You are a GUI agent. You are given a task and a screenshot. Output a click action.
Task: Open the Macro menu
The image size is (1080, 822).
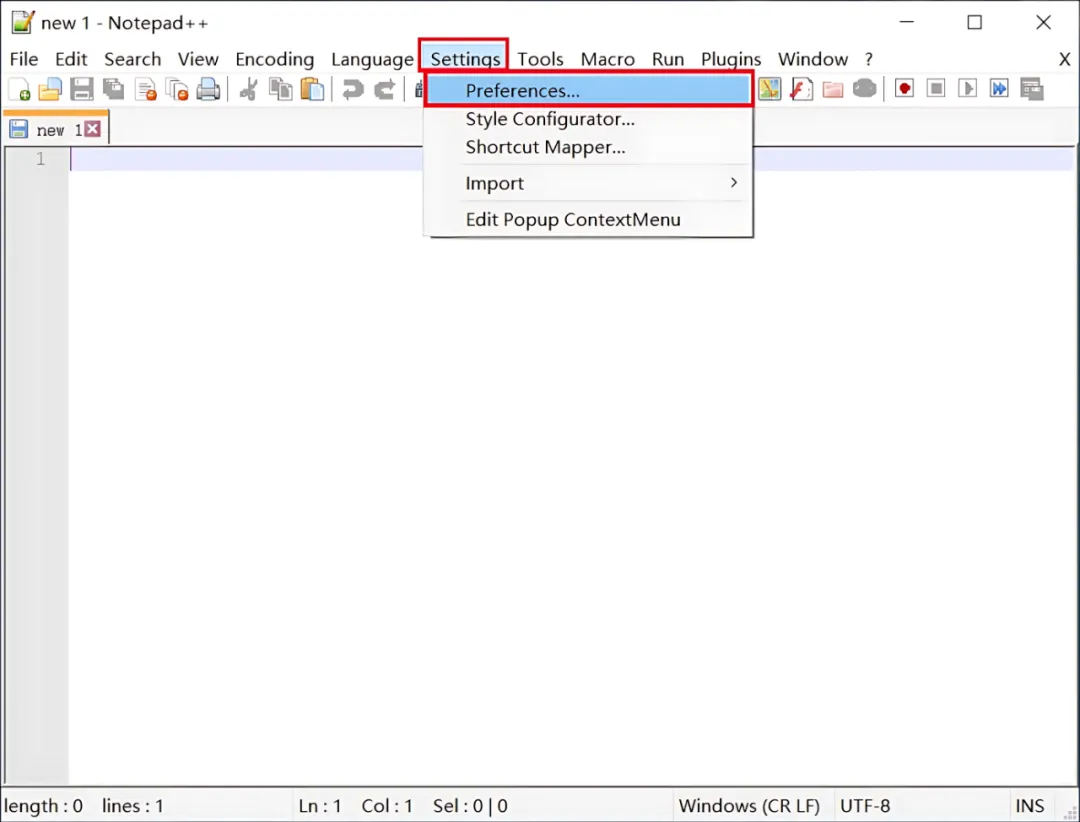(607, 59)
